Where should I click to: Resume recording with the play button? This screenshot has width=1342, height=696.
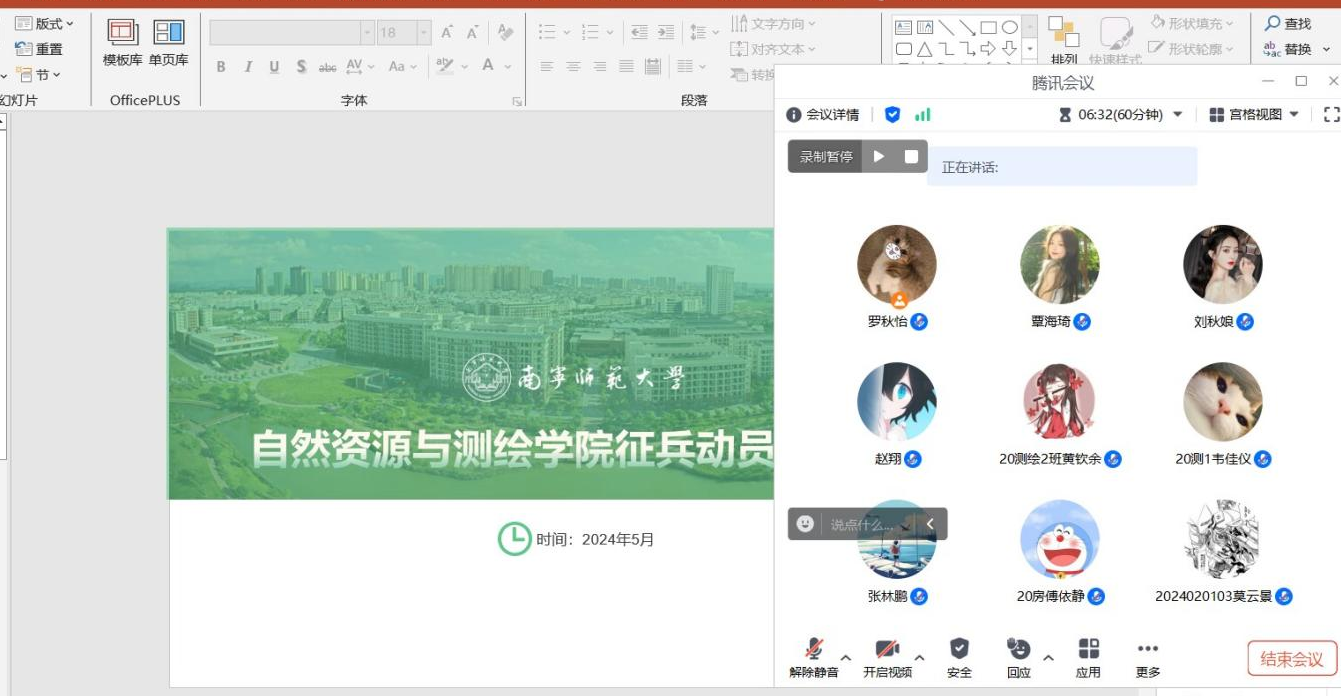(x=879, y=156)
